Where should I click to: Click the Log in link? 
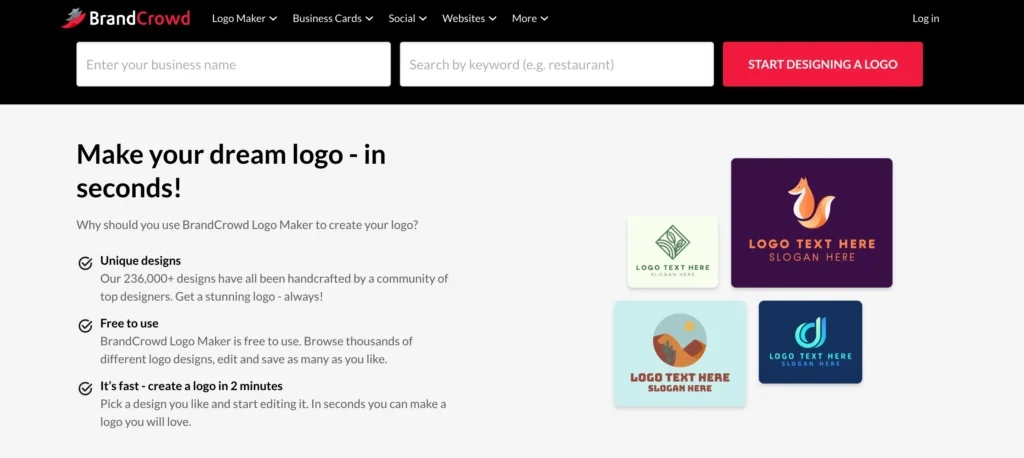coord(925,18)
